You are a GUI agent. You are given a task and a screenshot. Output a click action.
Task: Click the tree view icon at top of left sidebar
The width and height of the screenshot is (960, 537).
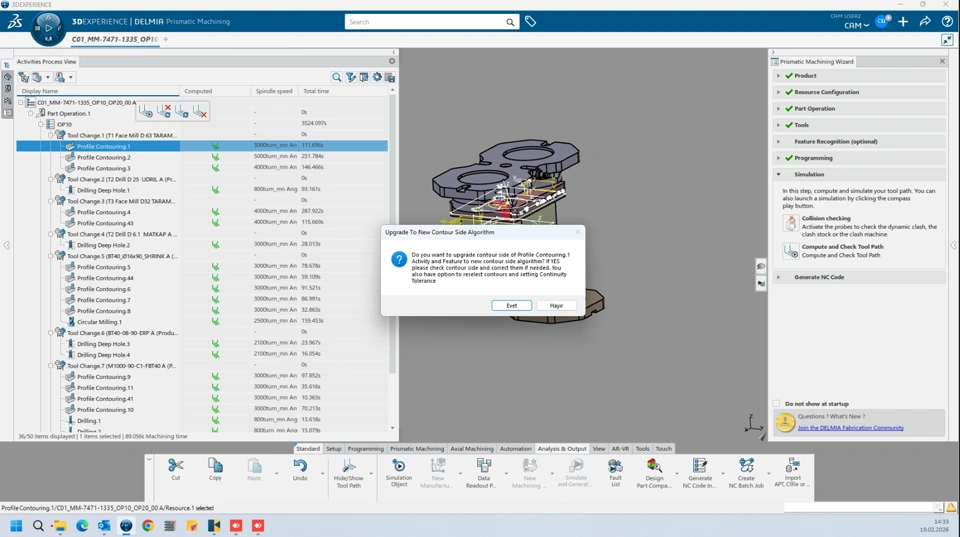click(7, 65)
